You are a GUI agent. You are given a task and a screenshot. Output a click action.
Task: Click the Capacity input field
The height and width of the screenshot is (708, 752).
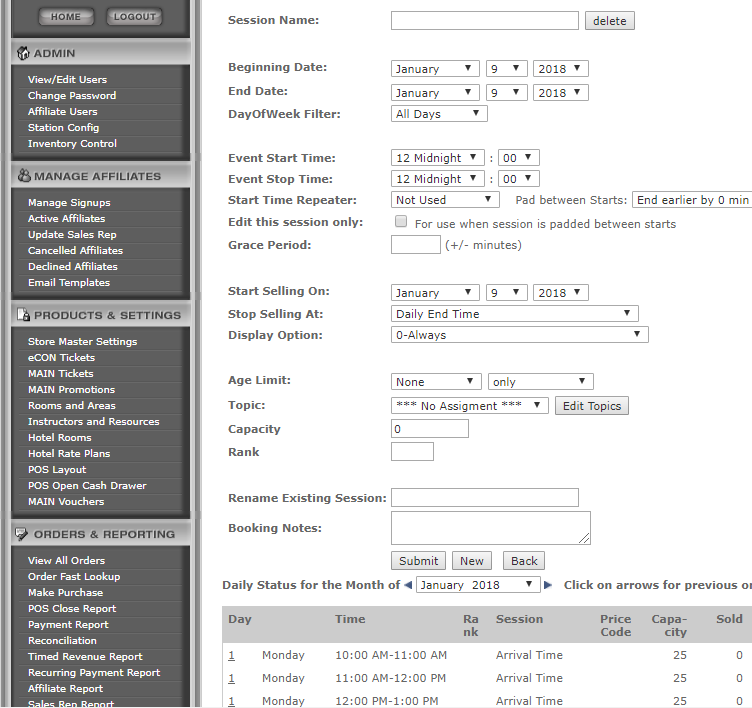click(430, 429)
